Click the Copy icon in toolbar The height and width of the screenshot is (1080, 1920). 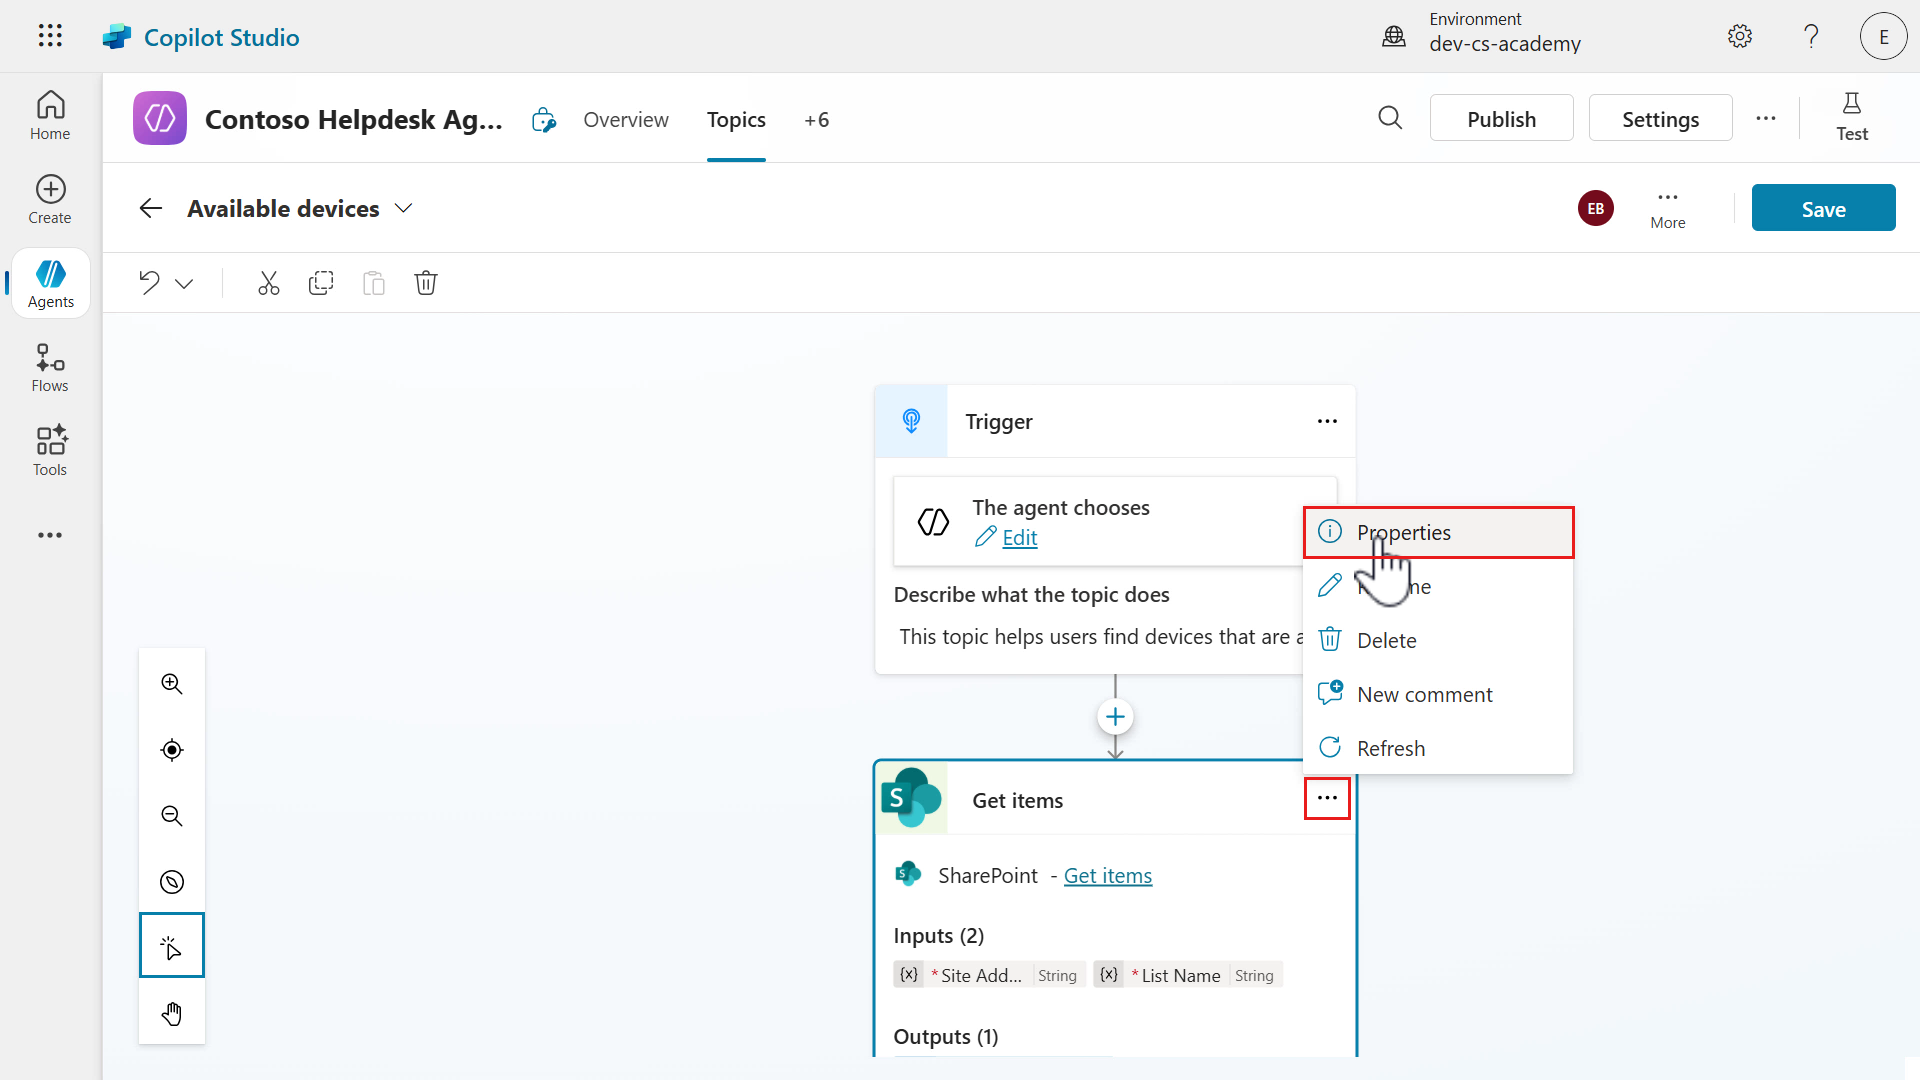coord(321,283)
